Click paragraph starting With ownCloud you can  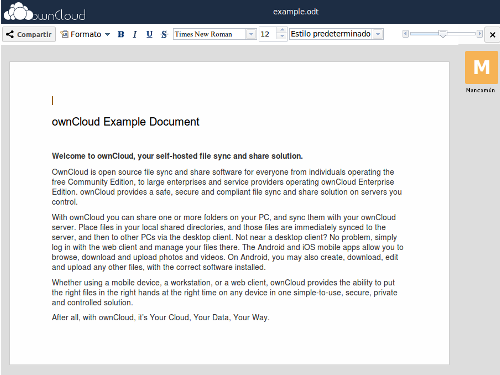coord(227,242)
